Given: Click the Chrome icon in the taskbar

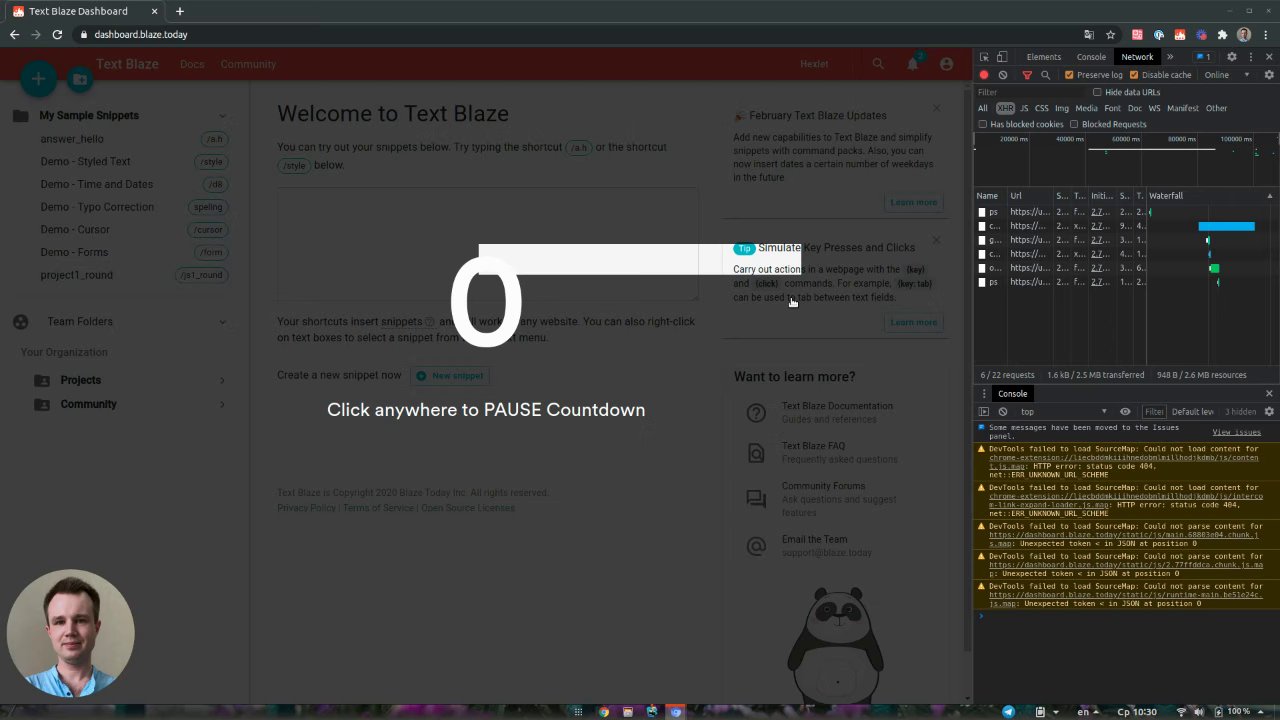Looking at the screenshot, I should pos(603,712).
